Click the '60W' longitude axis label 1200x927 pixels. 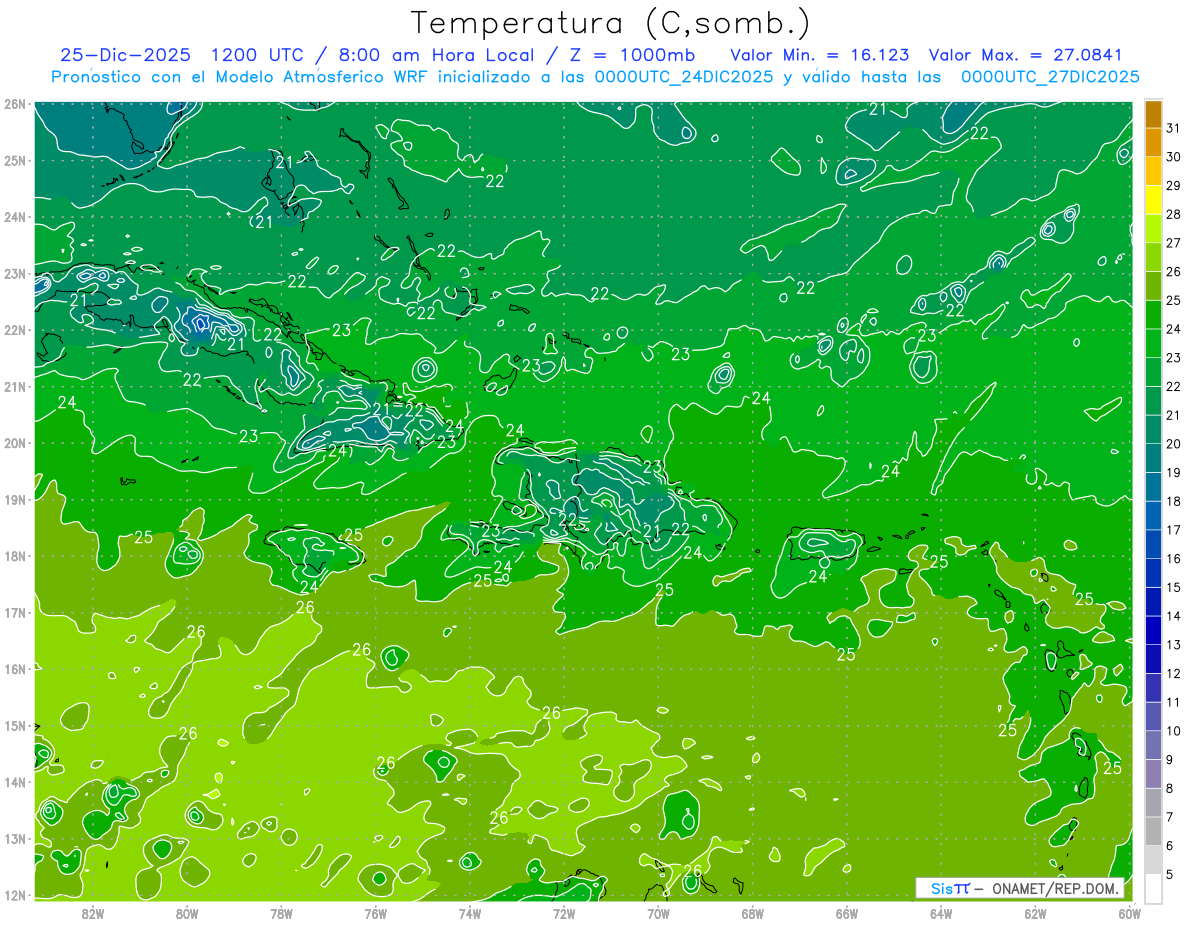[1130, 912]
